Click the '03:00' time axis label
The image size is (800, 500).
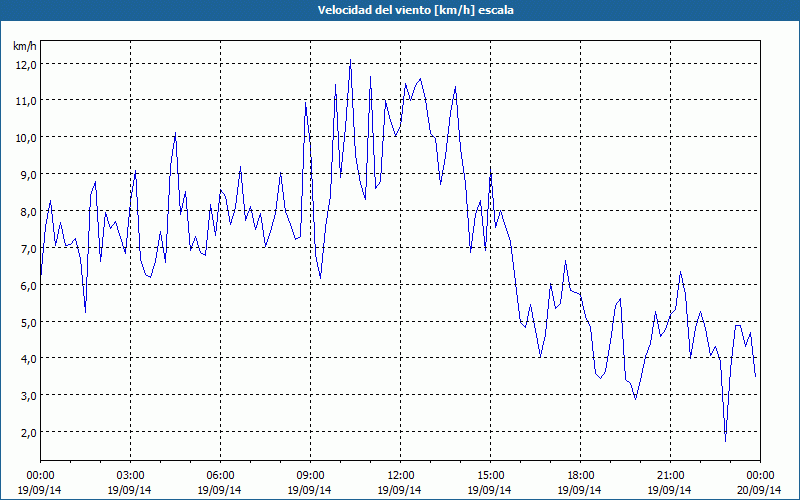130,476
